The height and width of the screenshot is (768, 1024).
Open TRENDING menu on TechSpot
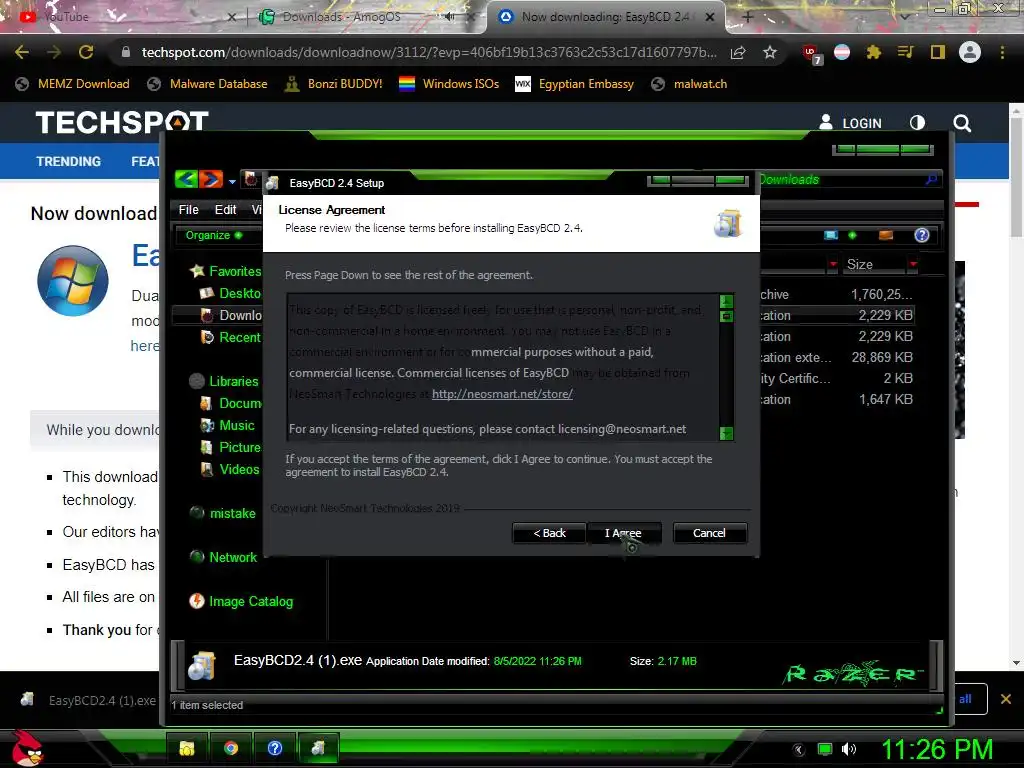point(69,161)
